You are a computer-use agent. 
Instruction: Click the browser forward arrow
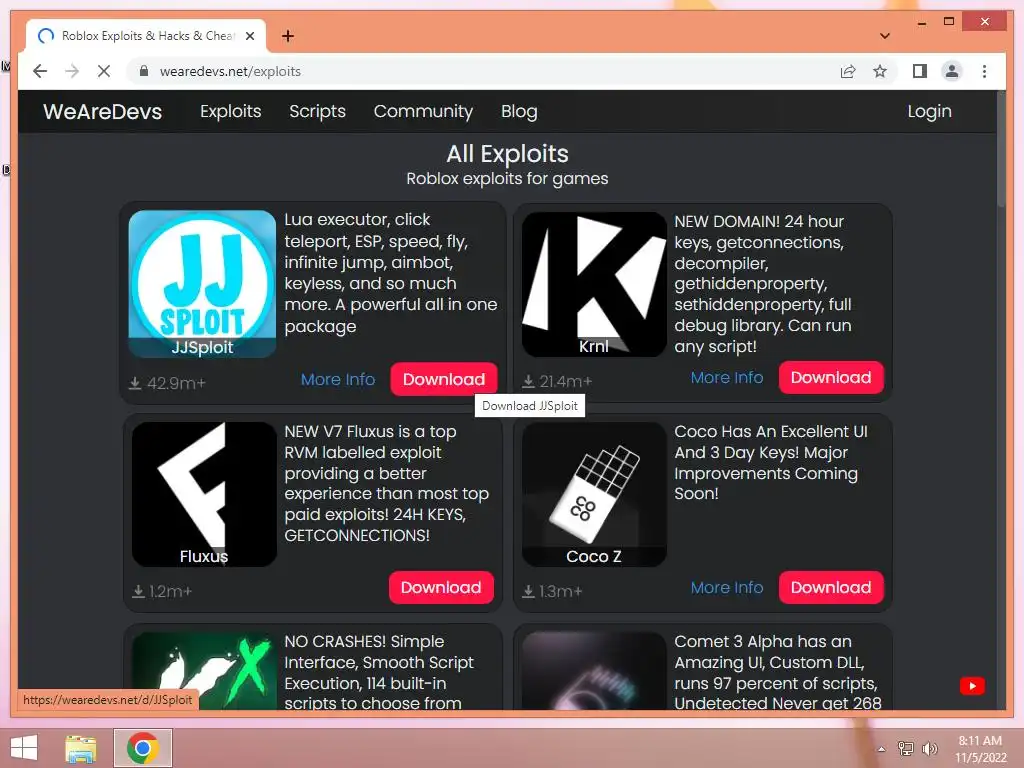(x=72, y=71)
